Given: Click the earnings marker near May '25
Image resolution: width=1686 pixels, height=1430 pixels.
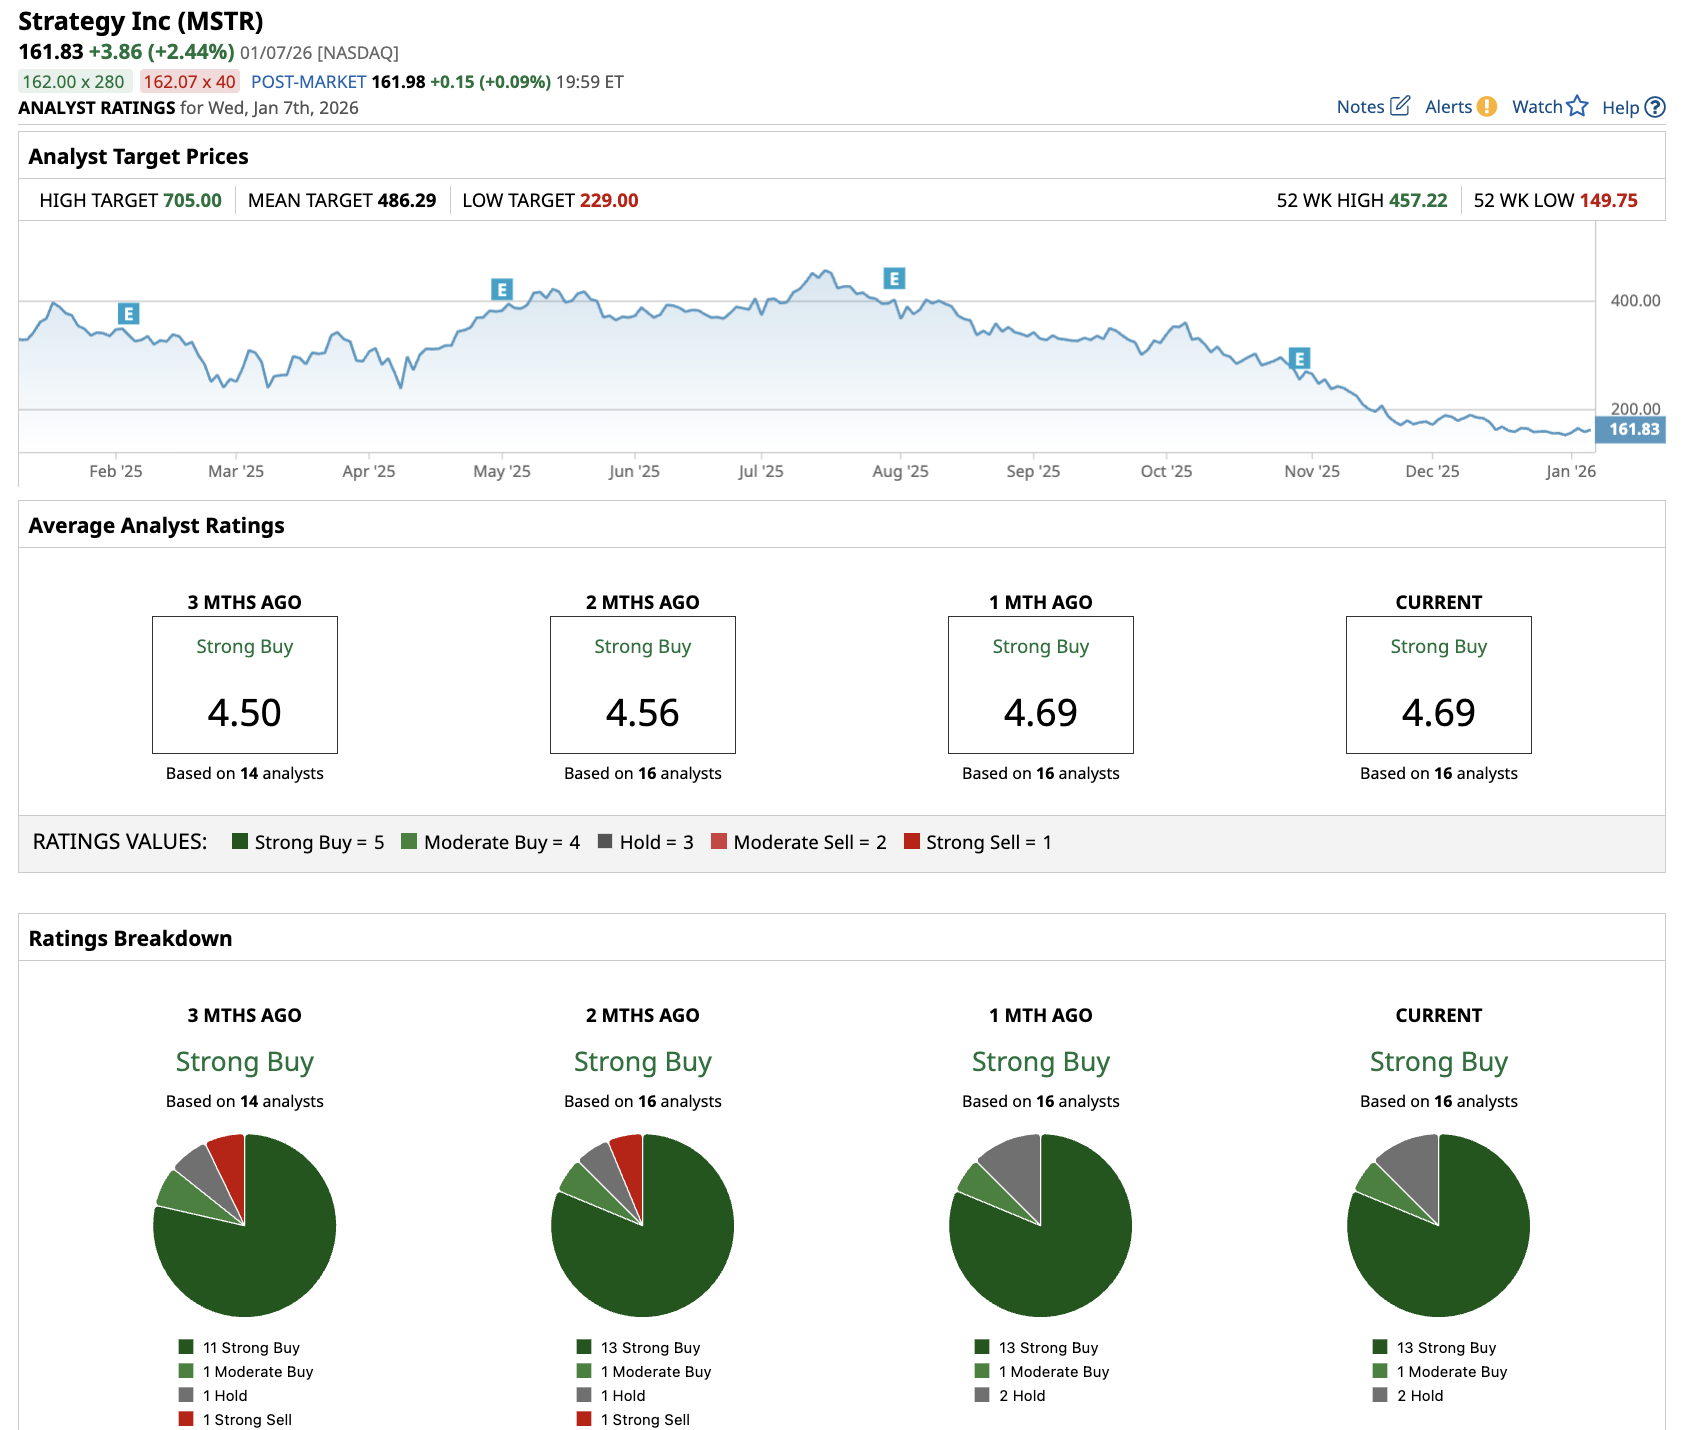Looking at the screenshot, I should click(502, 290).
